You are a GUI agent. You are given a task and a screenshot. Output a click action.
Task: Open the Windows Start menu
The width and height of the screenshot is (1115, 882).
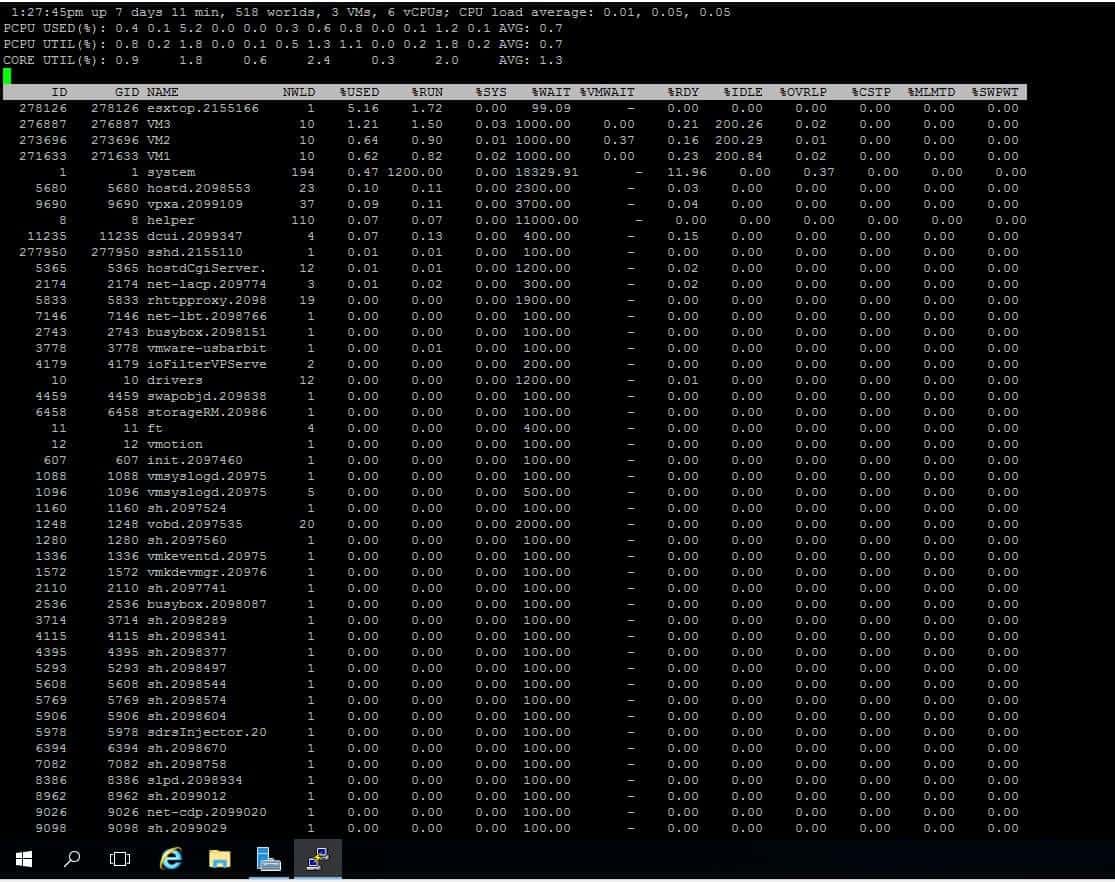tap(23, 859)
